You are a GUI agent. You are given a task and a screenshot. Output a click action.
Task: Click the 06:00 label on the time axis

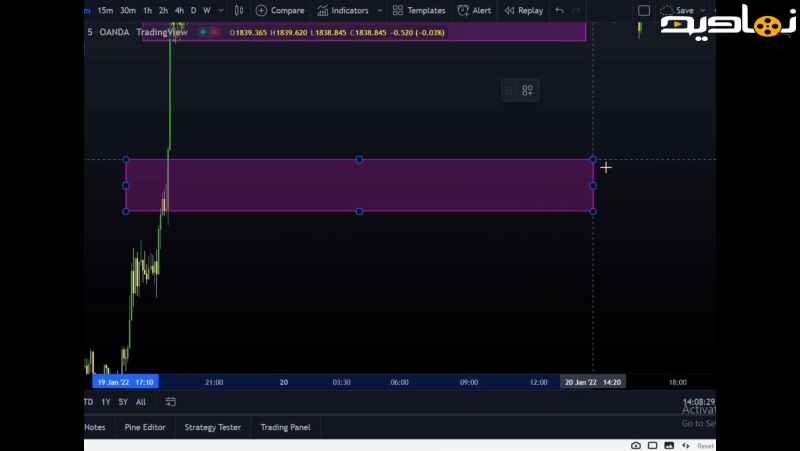click(x=399, y=382)
